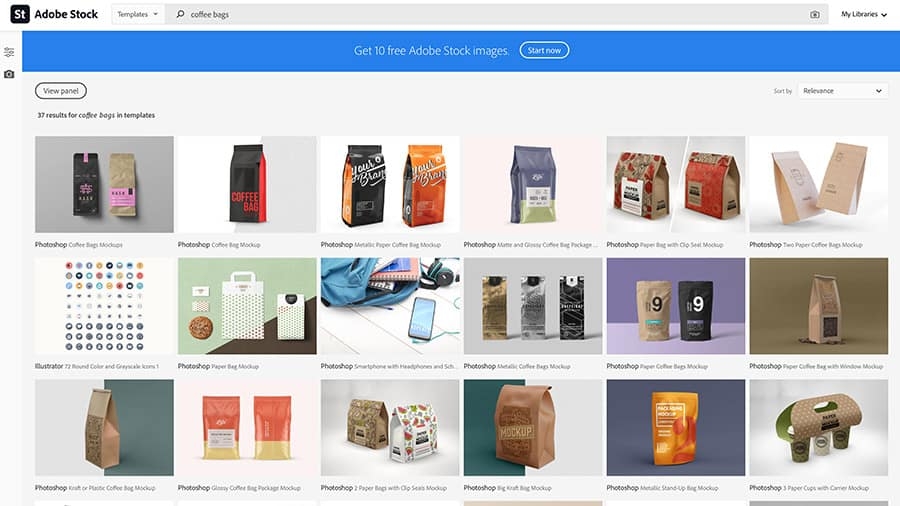Click the View panel button
This screenshot has height=506, width=900.
click(x=61, y=91)
